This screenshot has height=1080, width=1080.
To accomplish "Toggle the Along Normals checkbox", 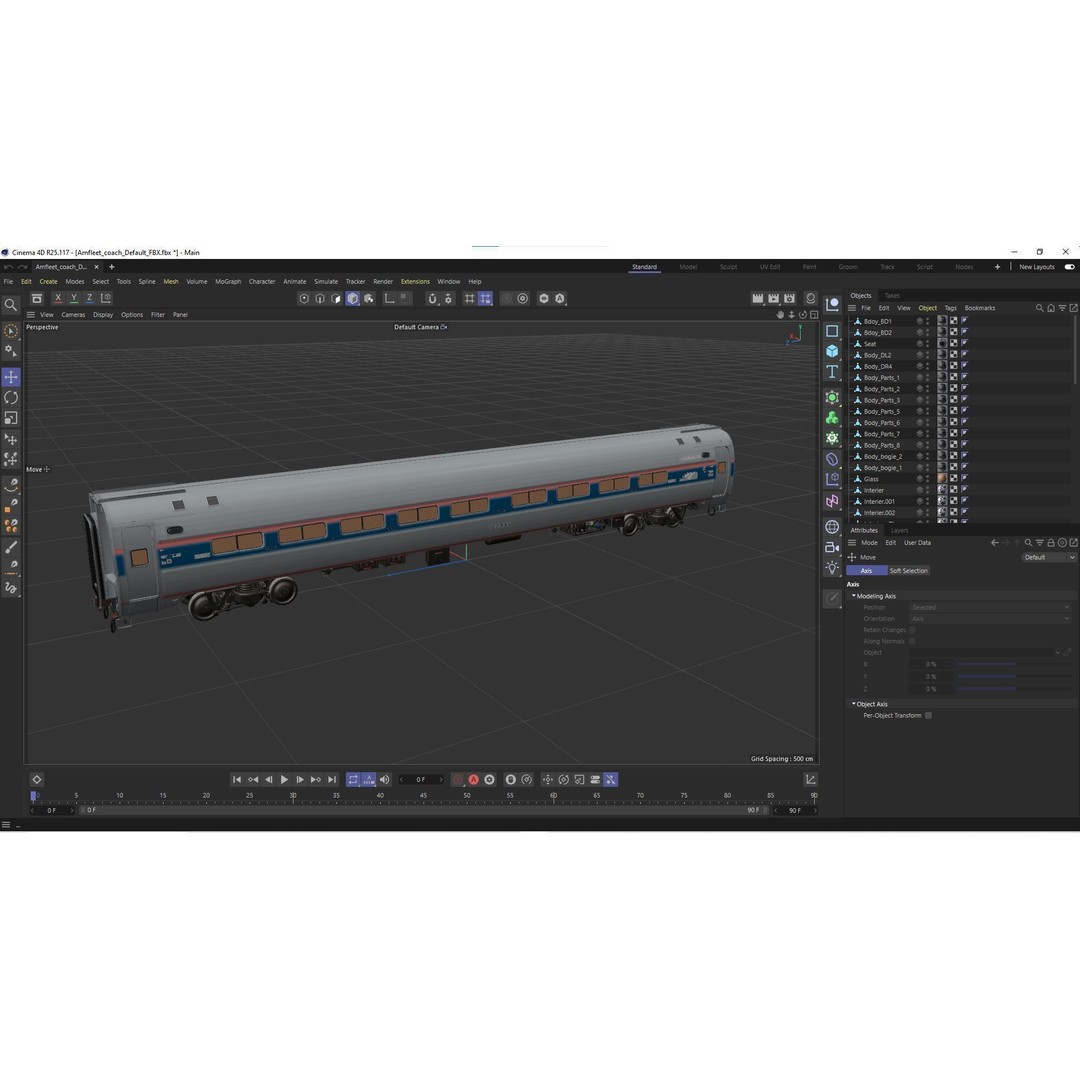I will [x=912, y=641].
